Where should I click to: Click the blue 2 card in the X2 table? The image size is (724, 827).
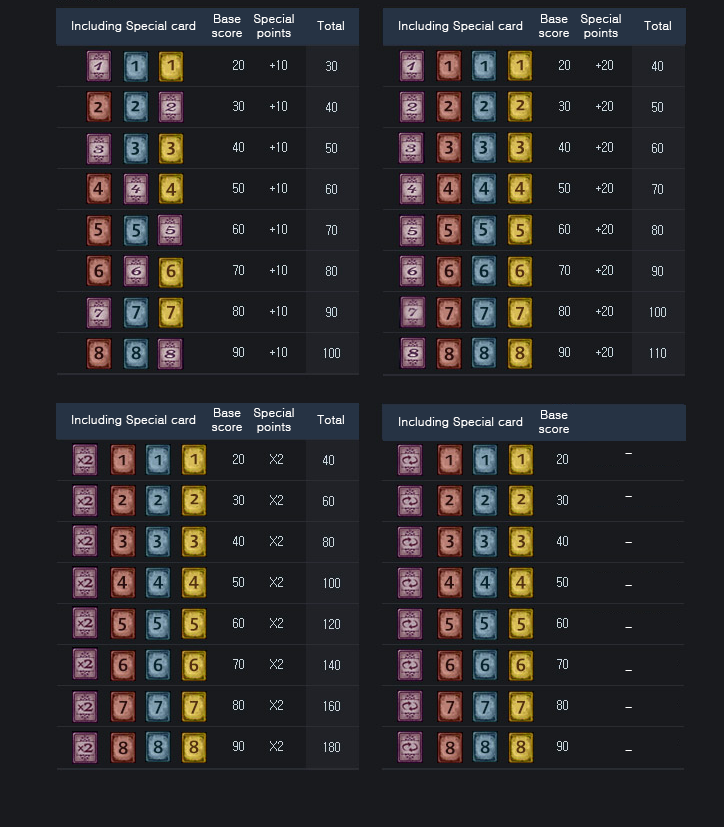158,501
